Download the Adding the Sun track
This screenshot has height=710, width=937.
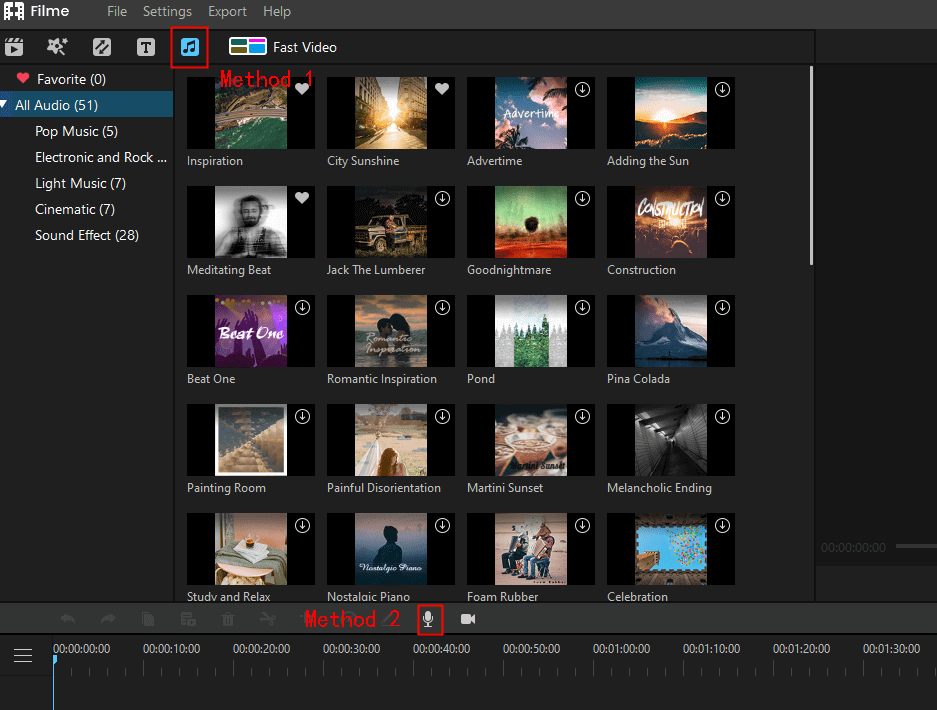click(x=722, y=90)
